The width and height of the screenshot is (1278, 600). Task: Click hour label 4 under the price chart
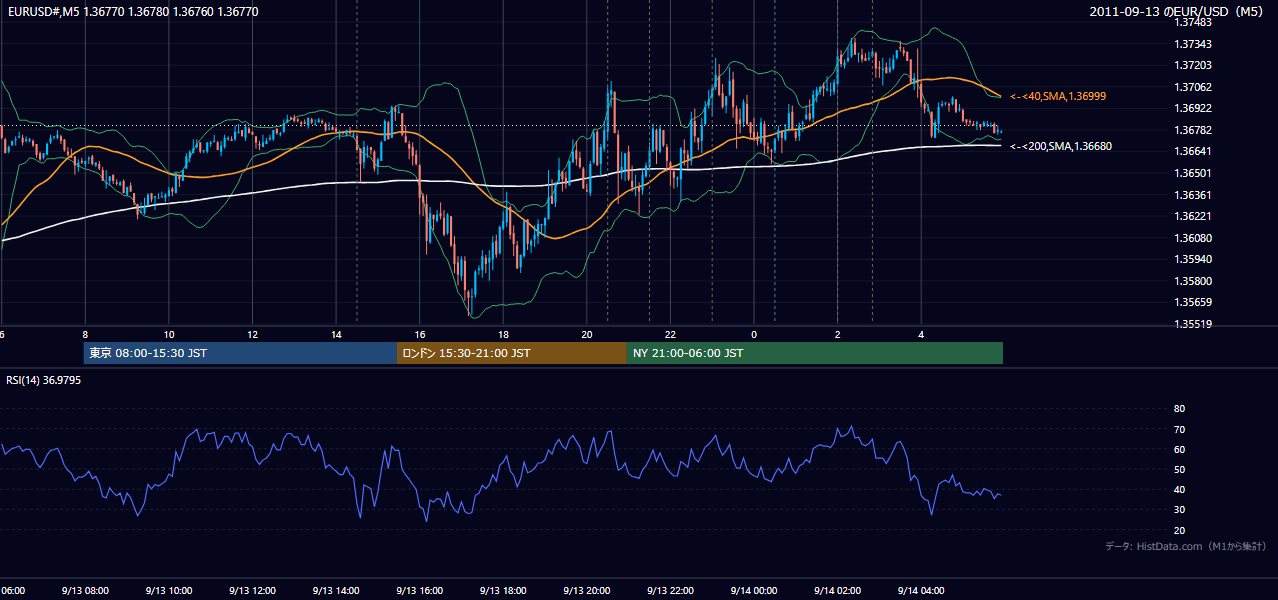click(x=921, y=335)
